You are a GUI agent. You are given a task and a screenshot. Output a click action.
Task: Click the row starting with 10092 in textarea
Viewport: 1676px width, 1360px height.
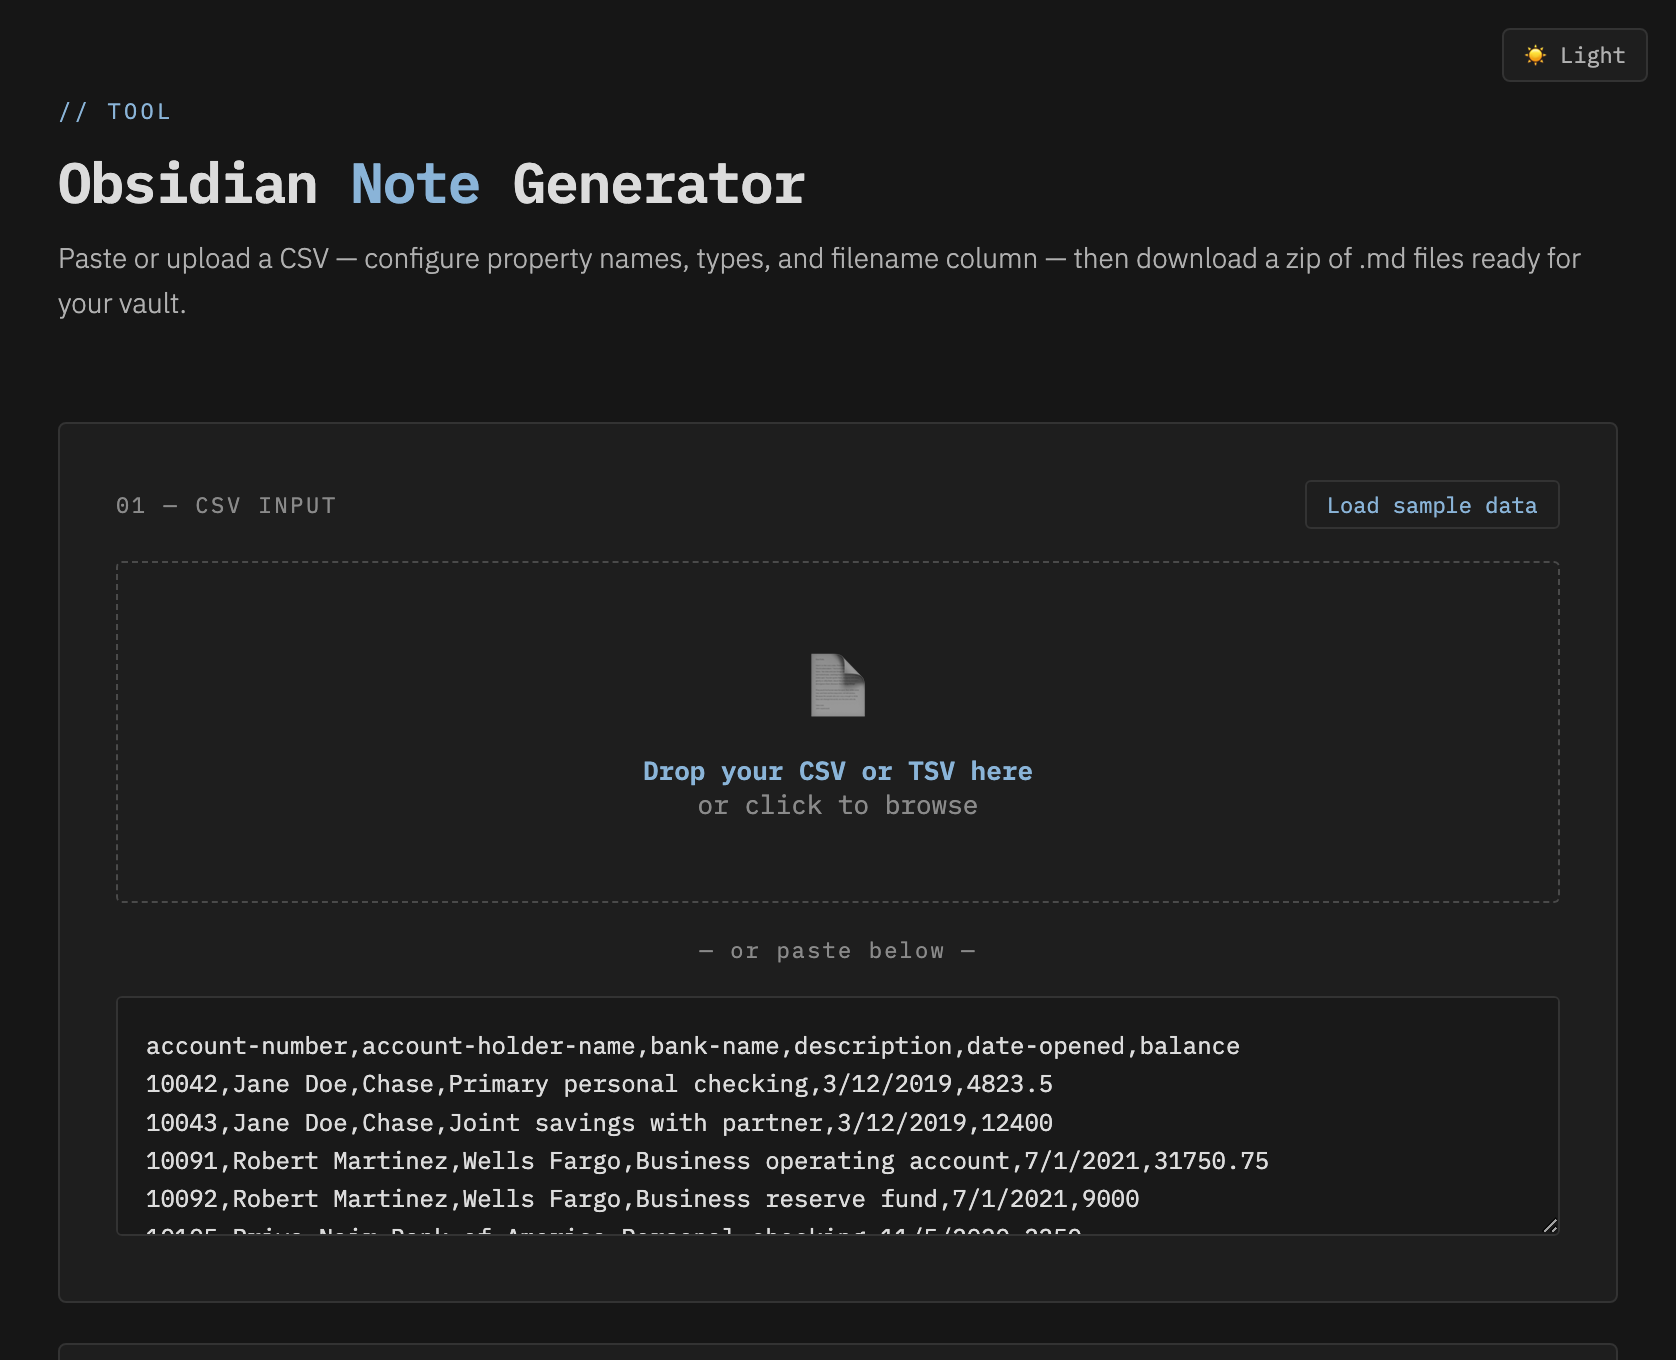[x=642, y=1199]
